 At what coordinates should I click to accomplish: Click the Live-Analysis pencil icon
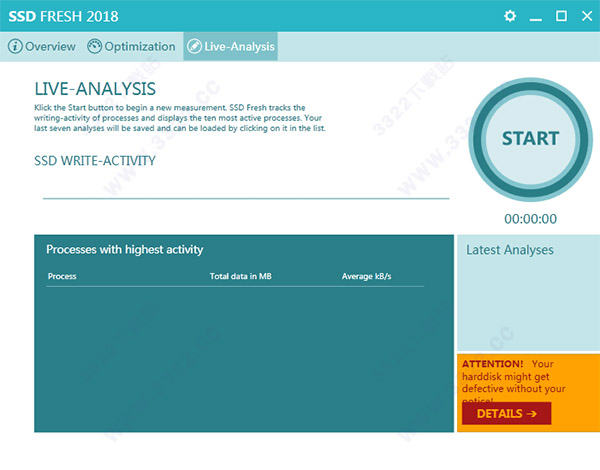(194, 46)
